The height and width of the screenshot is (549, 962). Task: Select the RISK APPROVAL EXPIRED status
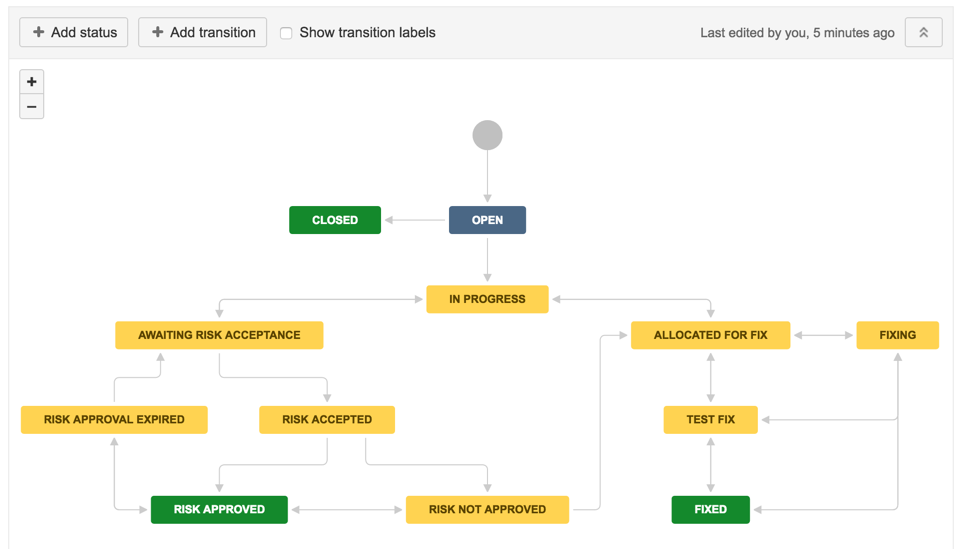(x=114, y=420)
